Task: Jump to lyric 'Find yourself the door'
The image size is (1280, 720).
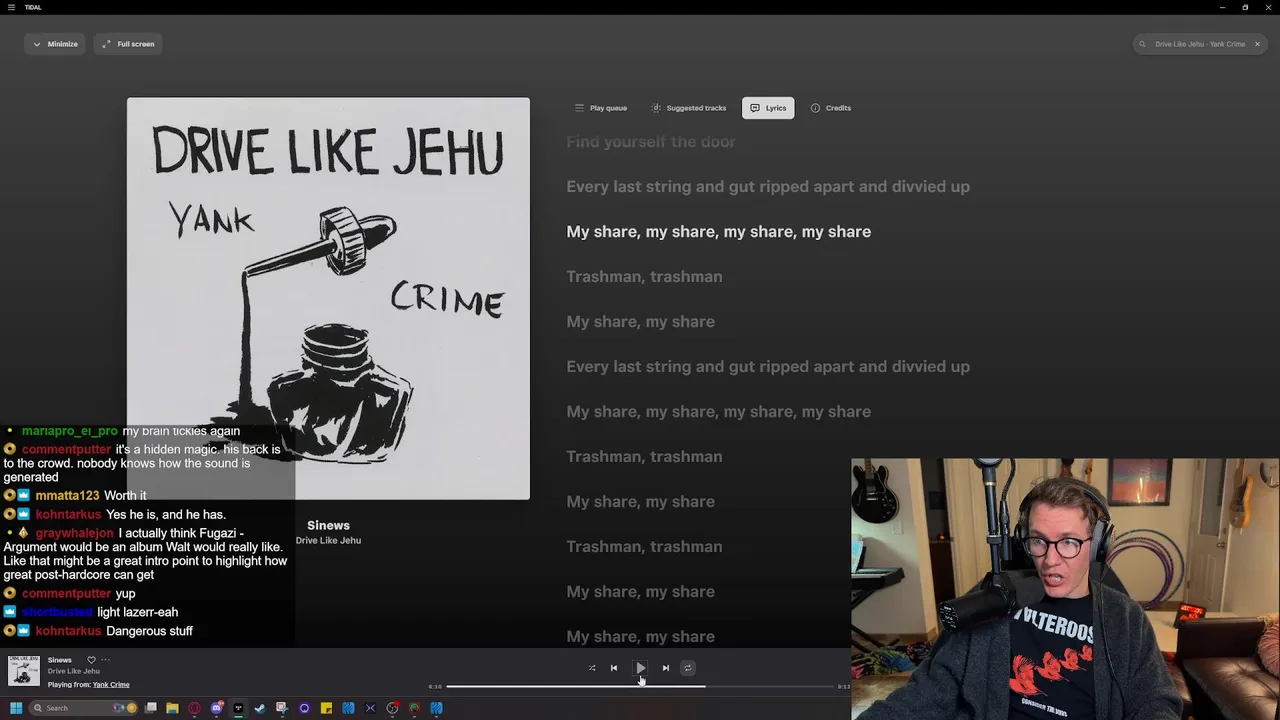Action: click(651, 142)
